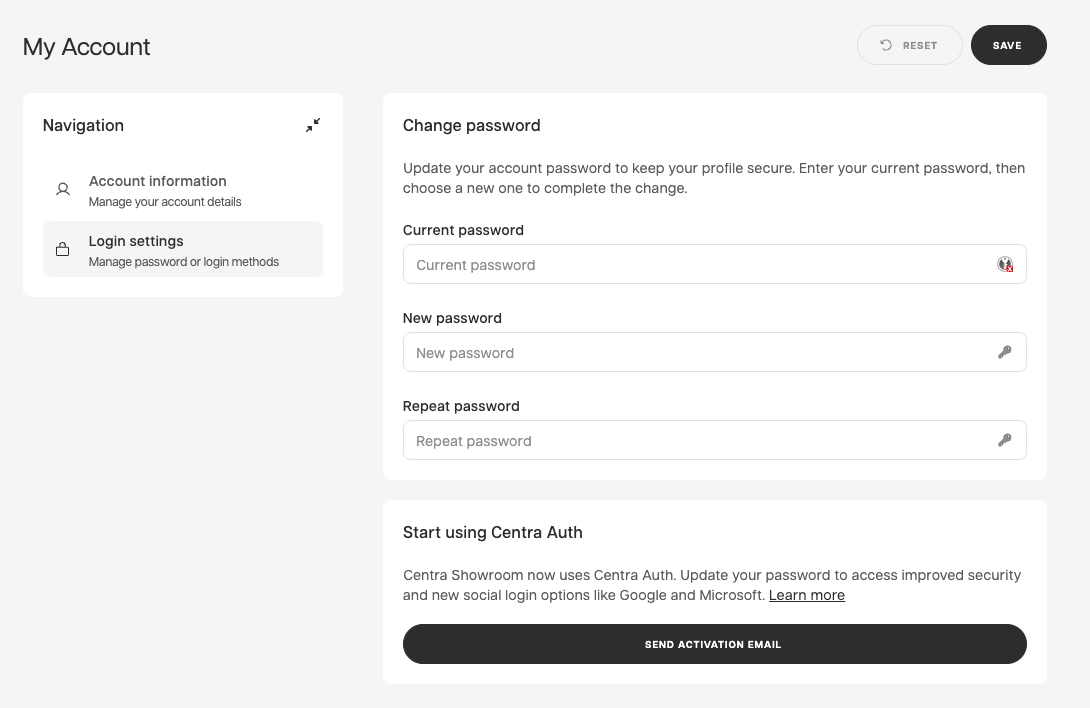Screen dimensions: 1090x708
Task: Click inside the New password field
Action: (700, 352)
